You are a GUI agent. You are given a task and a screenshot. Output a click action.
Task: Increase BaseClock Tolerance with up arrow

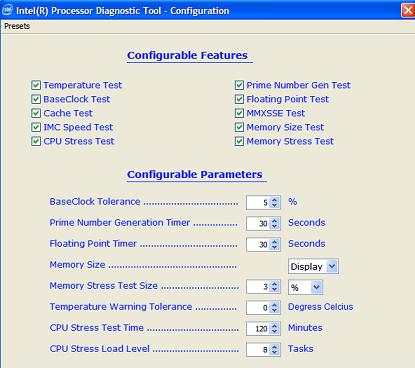[274, 199]
